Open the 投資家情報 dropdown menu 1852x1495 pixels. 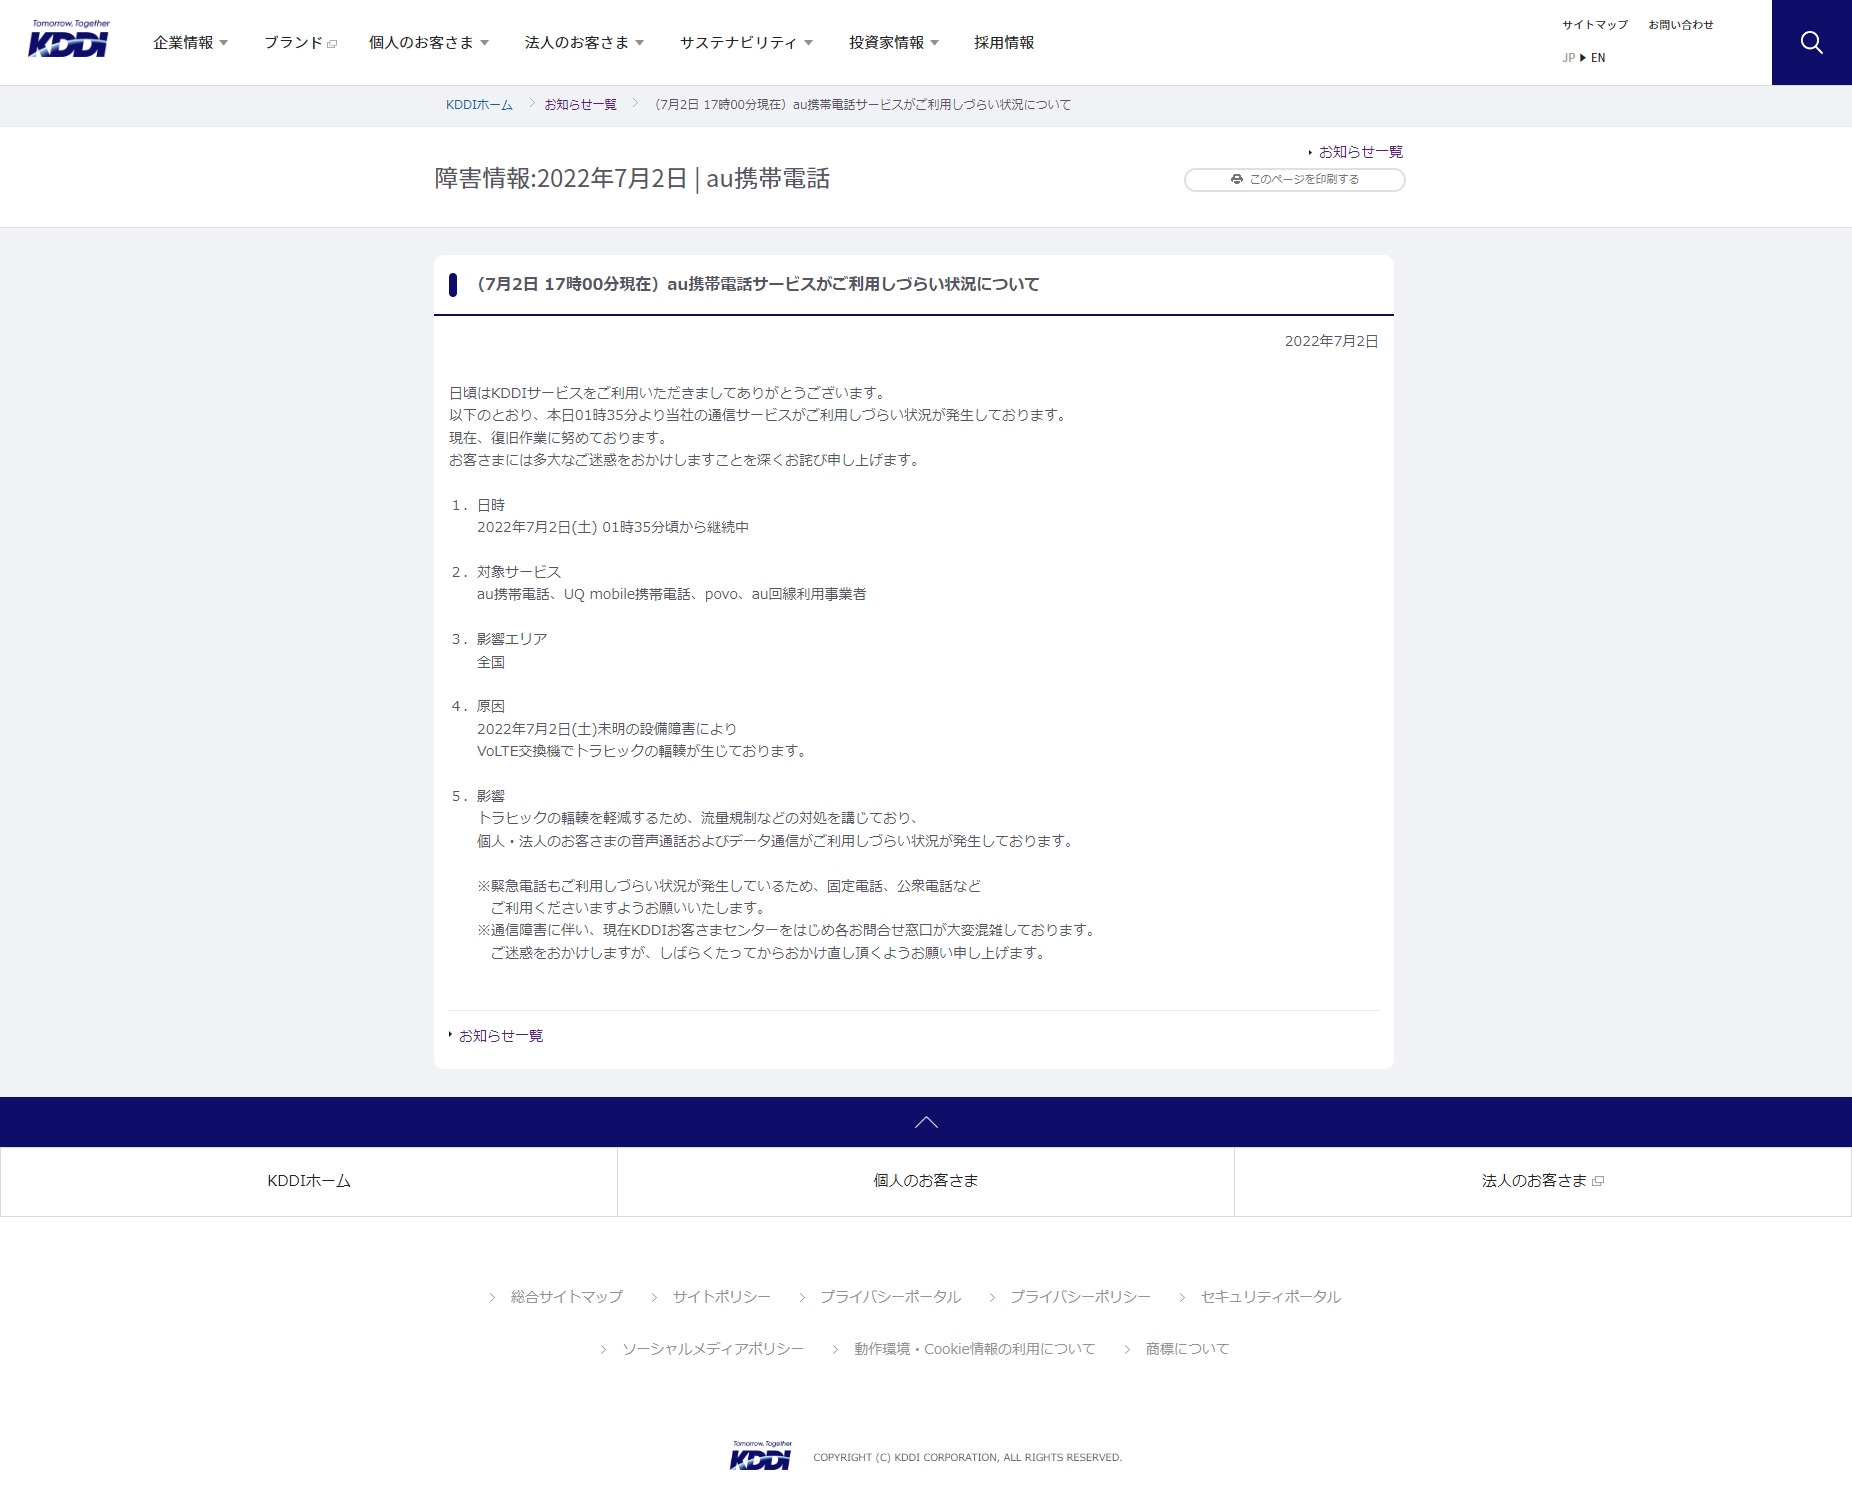click(893, 43)
